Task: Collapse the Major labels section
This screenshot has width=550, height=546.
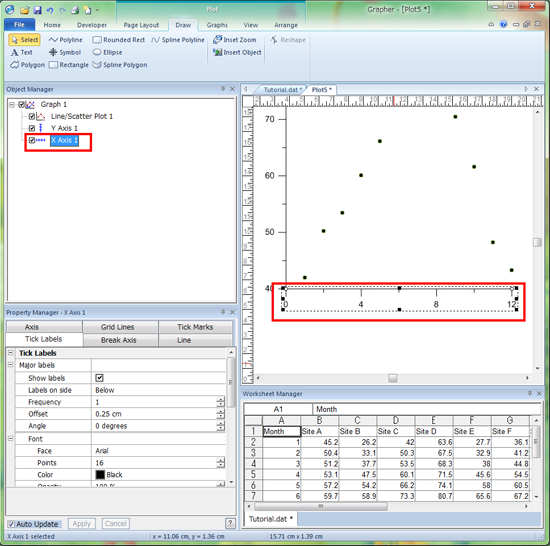Action: pos(11,365)
